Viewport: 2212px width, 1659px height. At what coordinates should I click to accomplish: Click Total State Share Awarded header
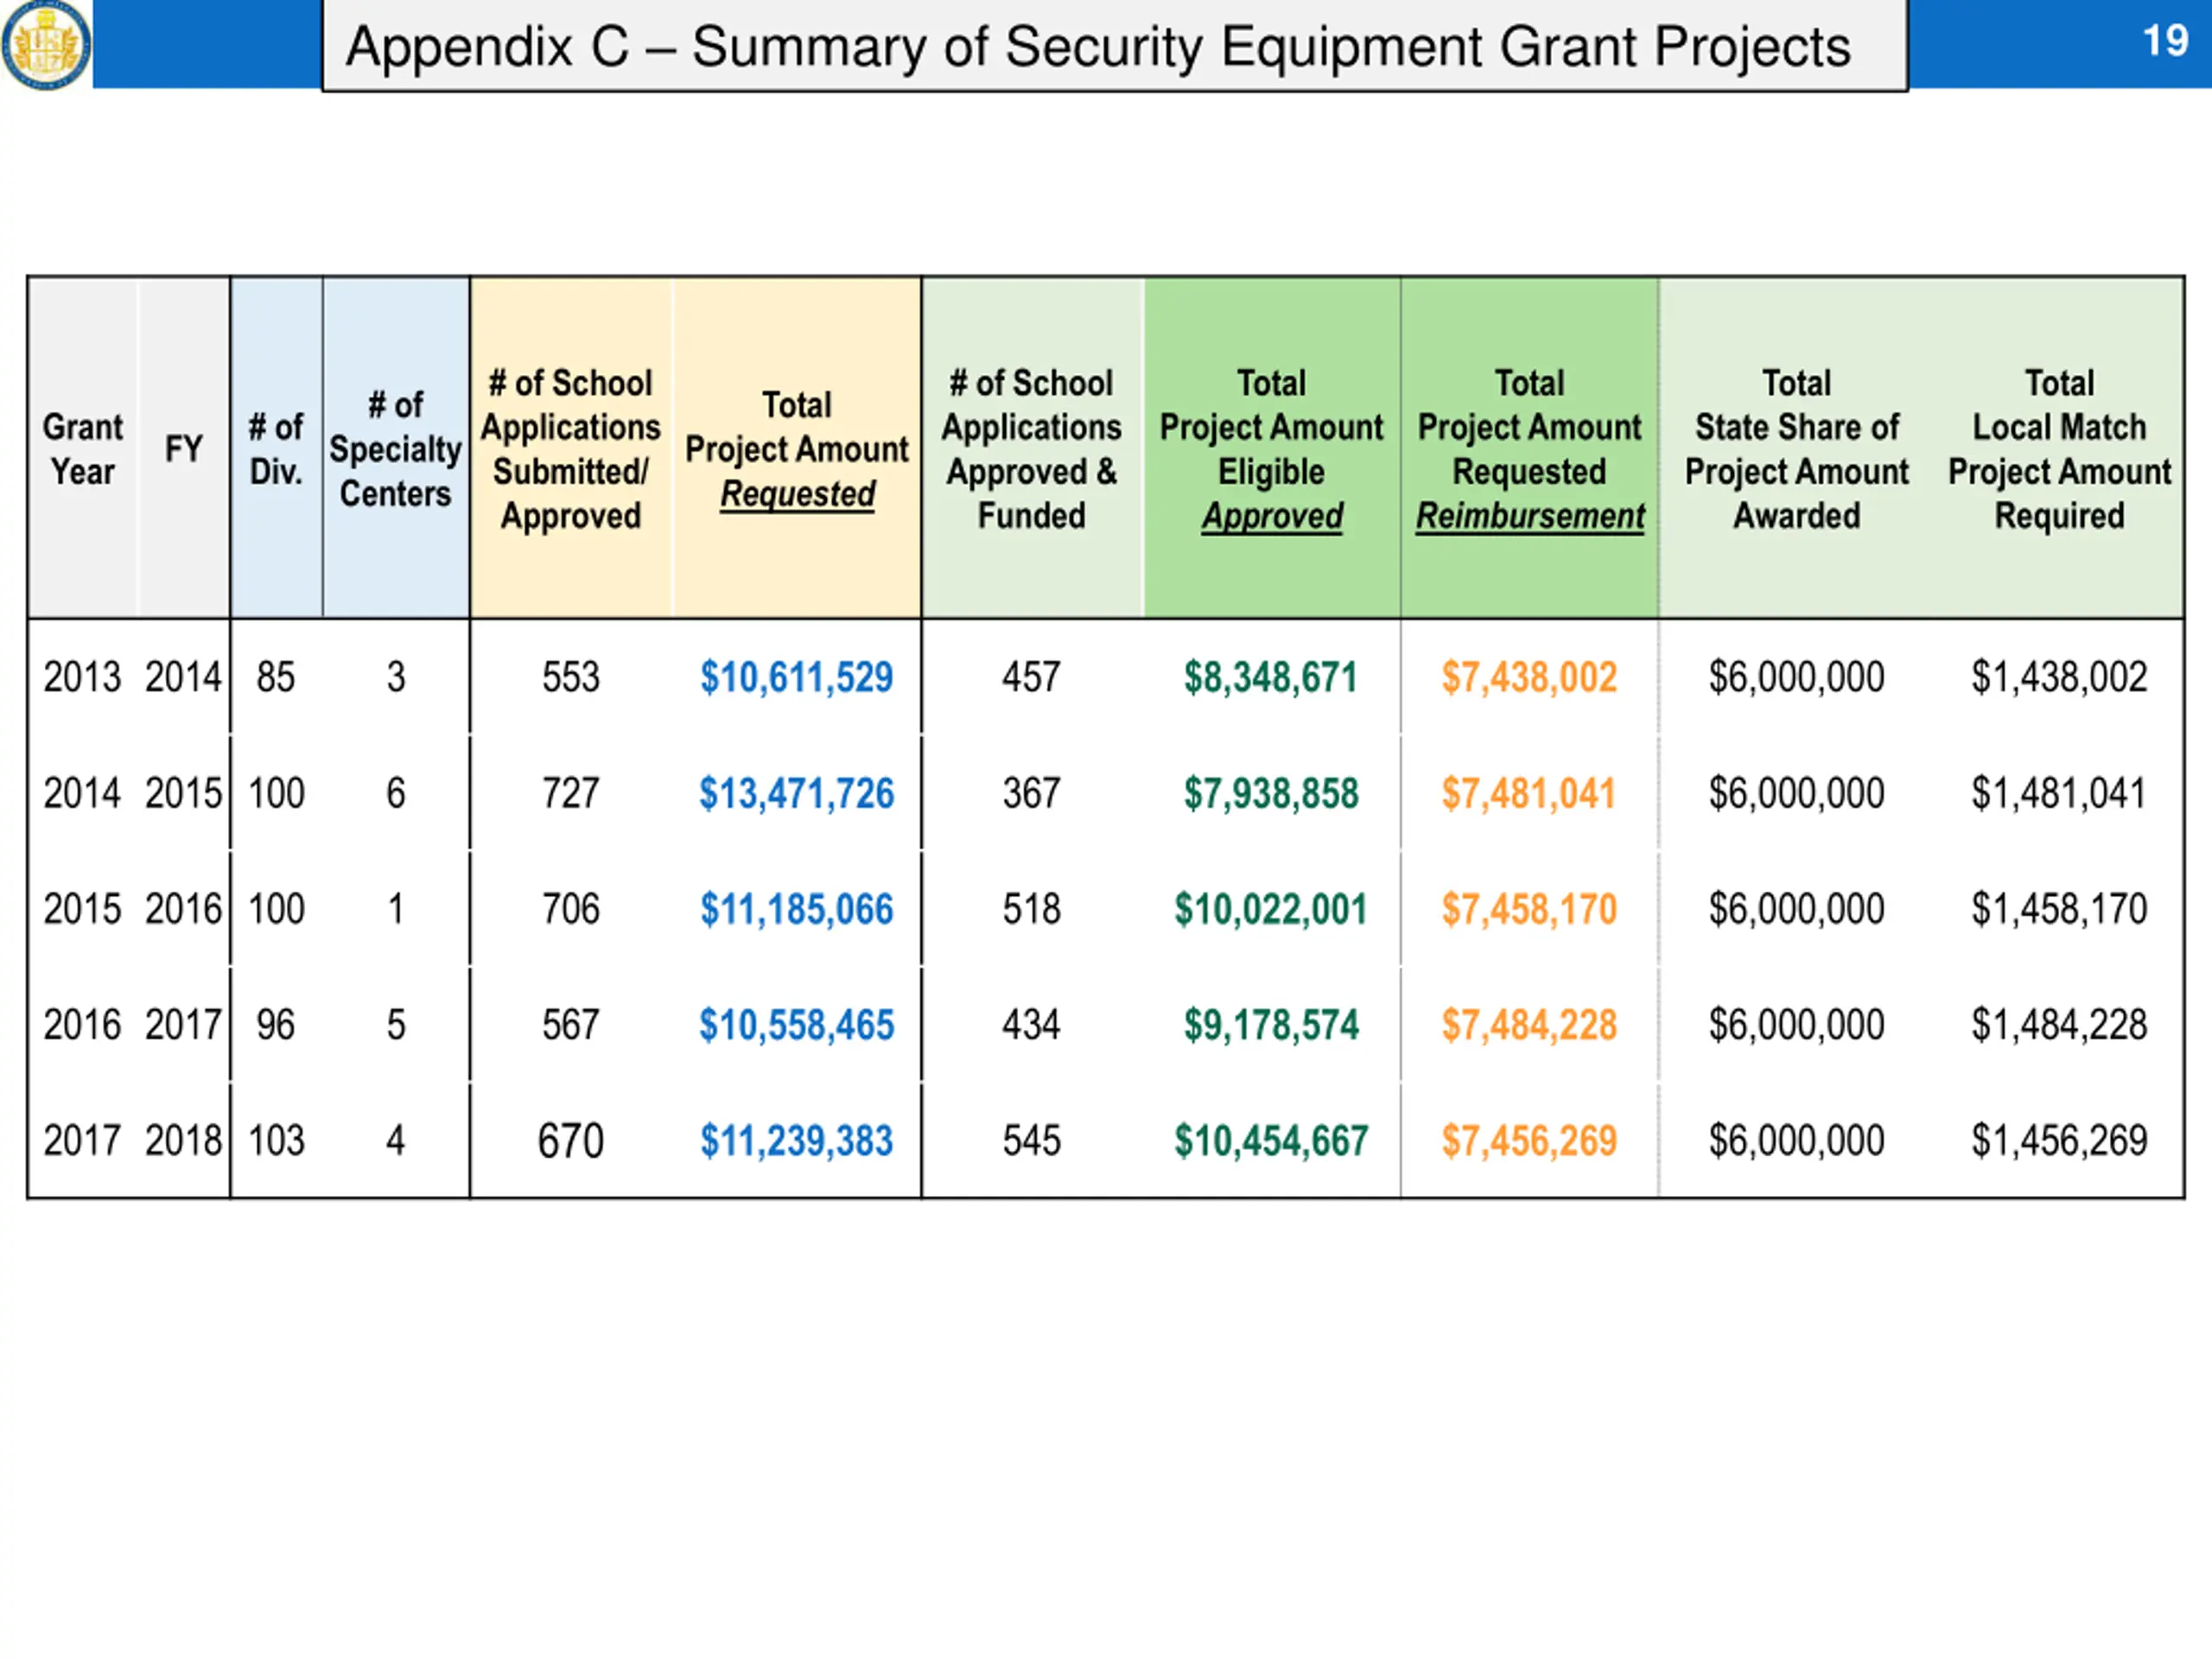[x=1796, y=449]
